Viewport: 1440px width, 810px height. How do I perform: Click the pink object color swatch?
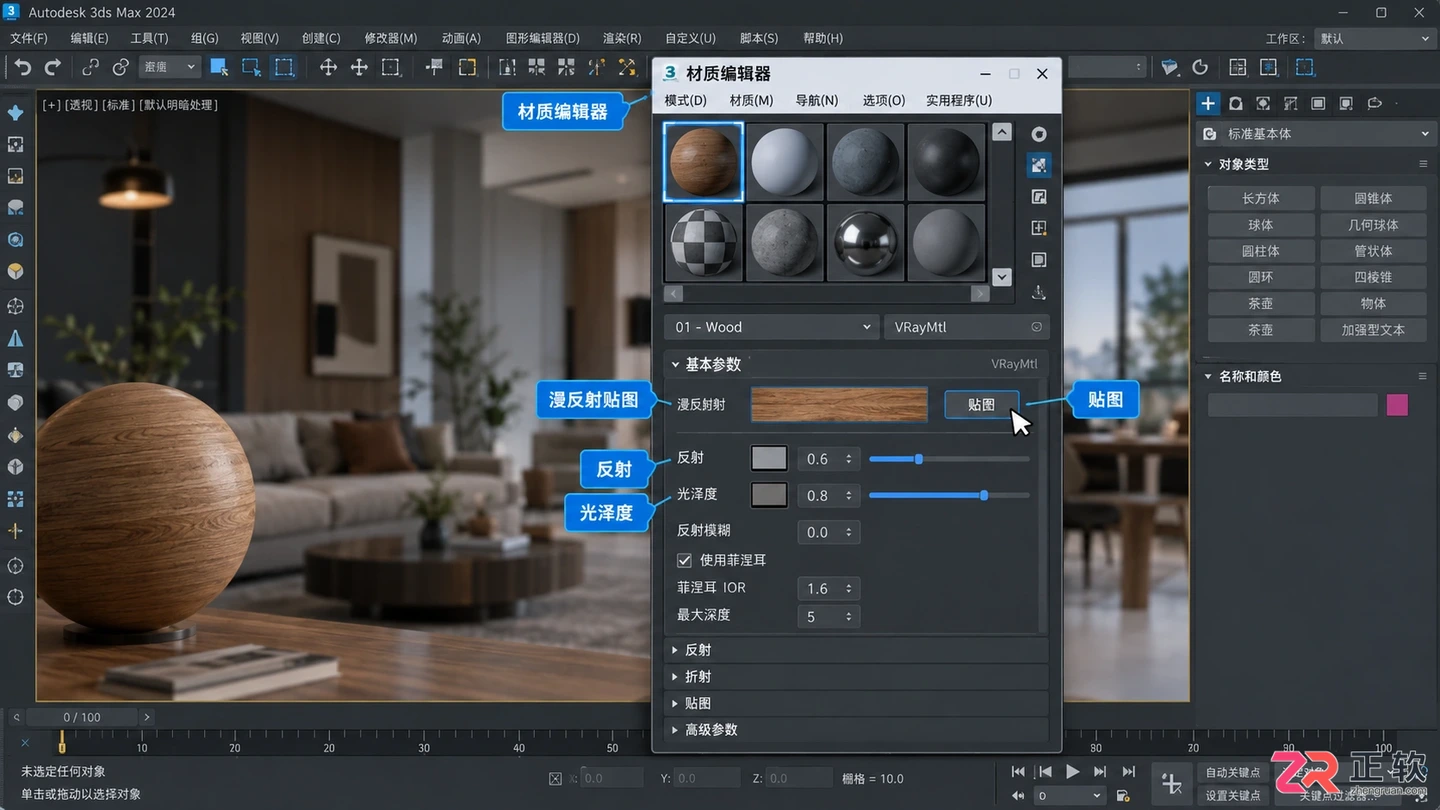click(x=1397, y=405)
